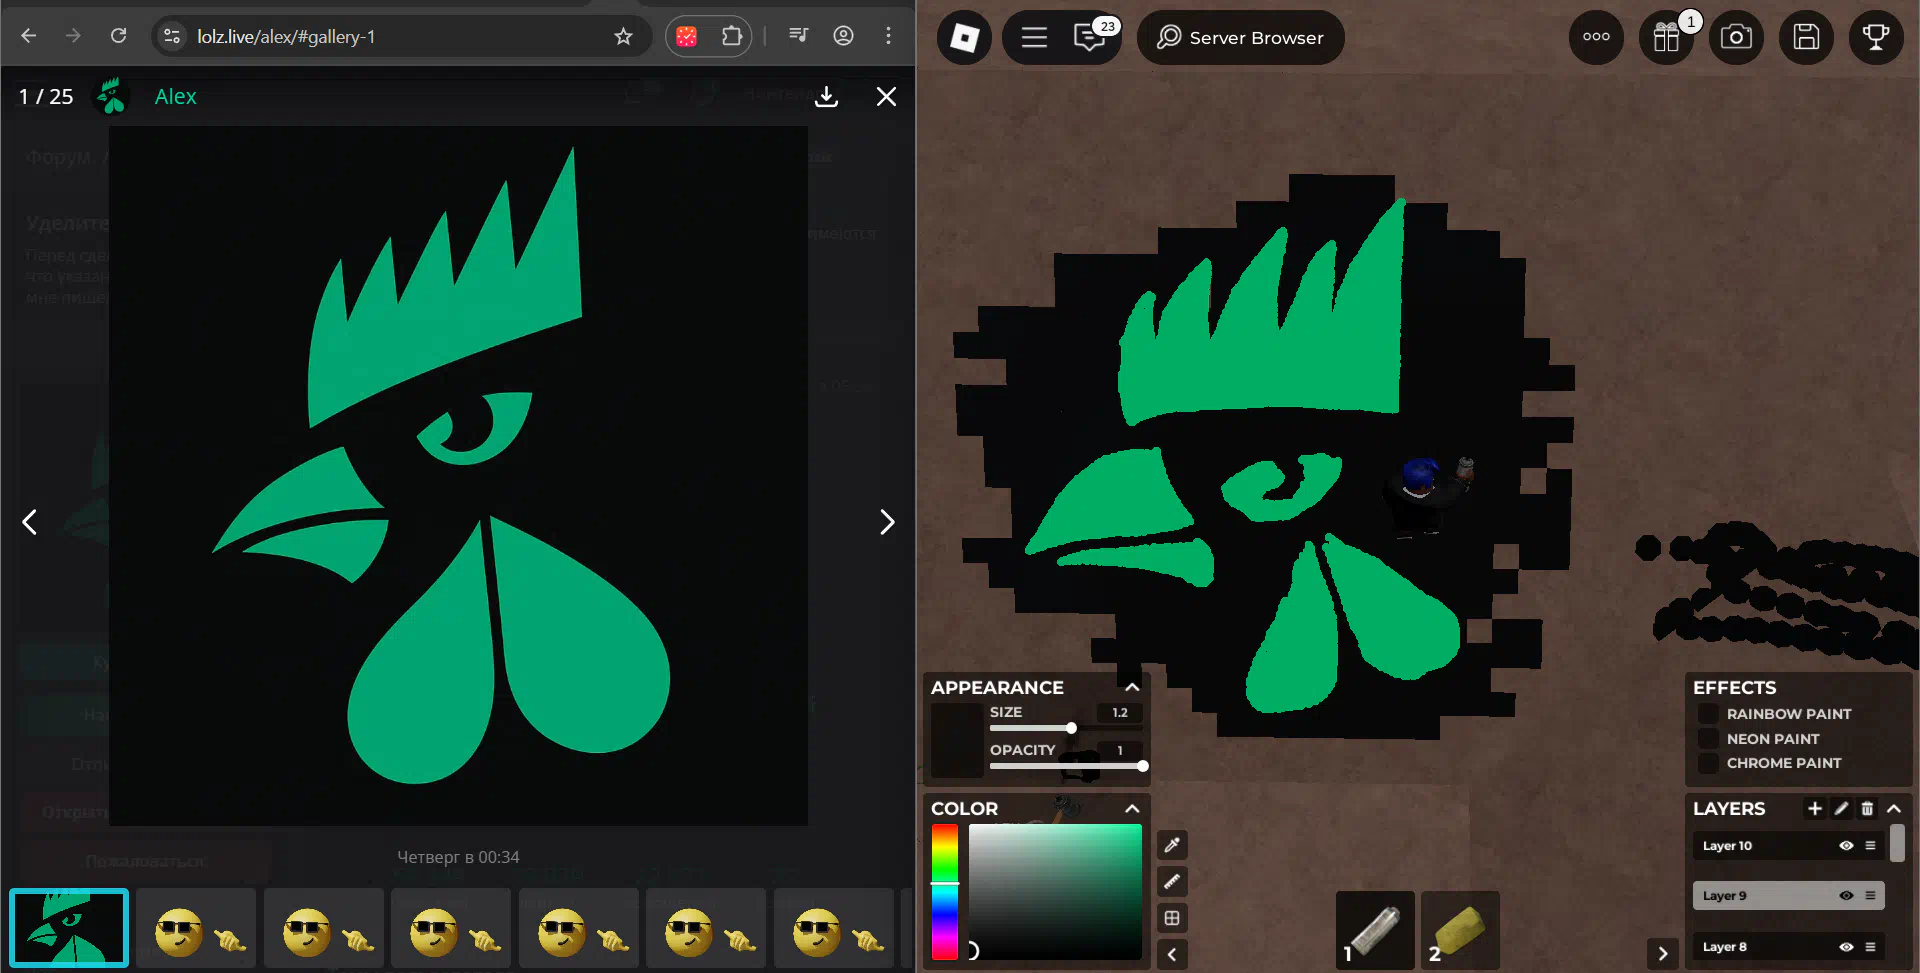Hide Layer 8 with the eye icon
Viewport: 1920px width, 973px height.
pos(1846,946)
